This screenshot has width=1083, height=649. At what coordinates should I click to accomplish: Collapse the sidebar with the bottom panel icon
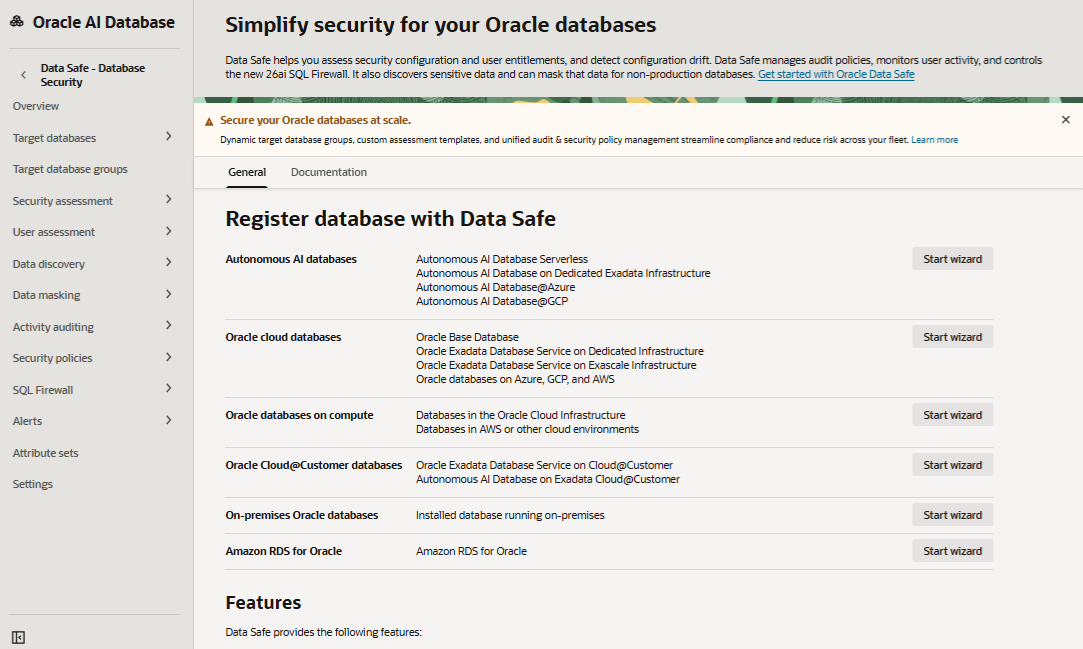(x=19, y=637)
